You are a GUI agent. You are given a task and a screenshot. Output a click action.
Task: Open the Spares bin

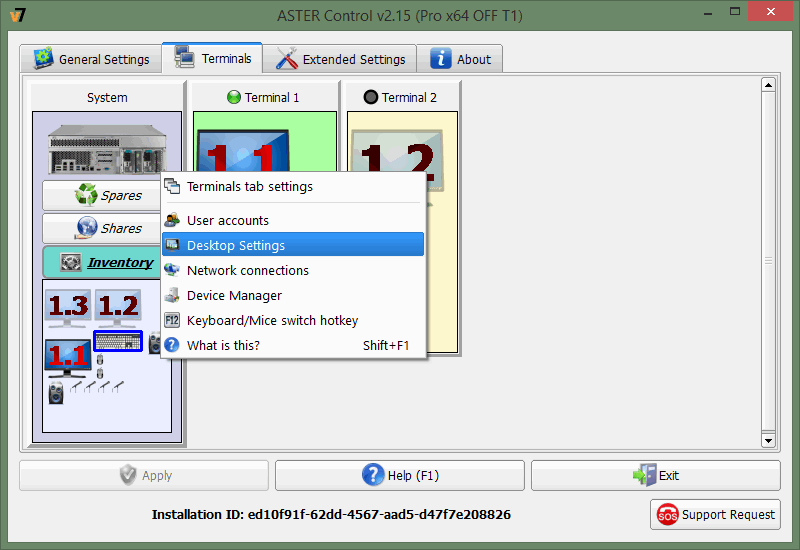click(102, 195)
